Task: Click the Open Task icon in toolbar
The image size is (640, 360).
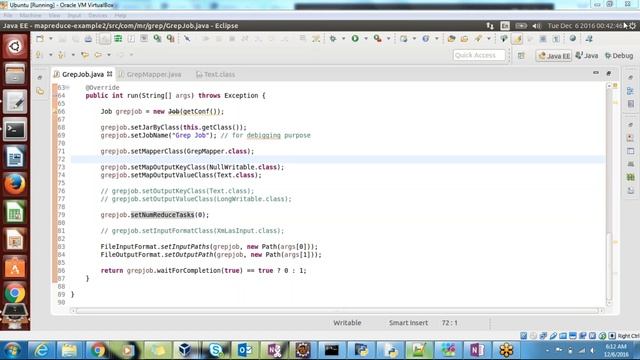Action: click(x=464, y=39)
